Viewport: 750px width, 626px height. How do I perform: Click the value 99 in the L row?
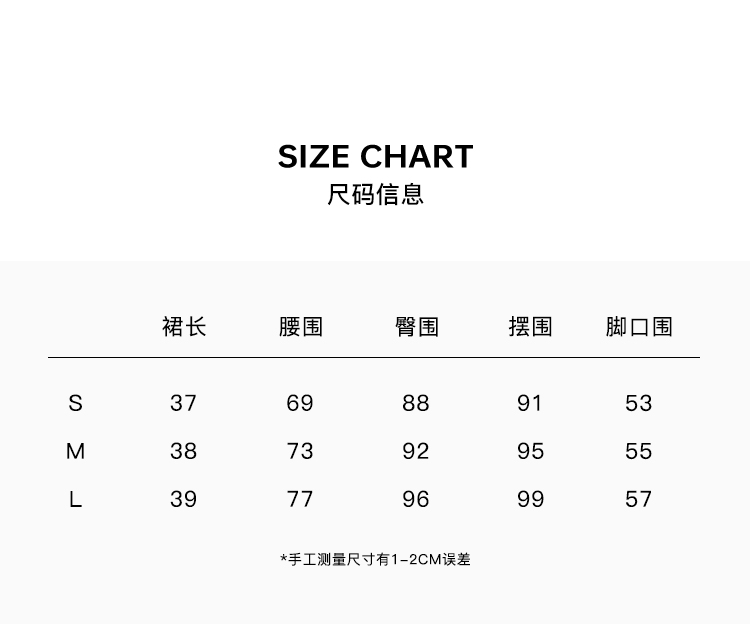530,499
